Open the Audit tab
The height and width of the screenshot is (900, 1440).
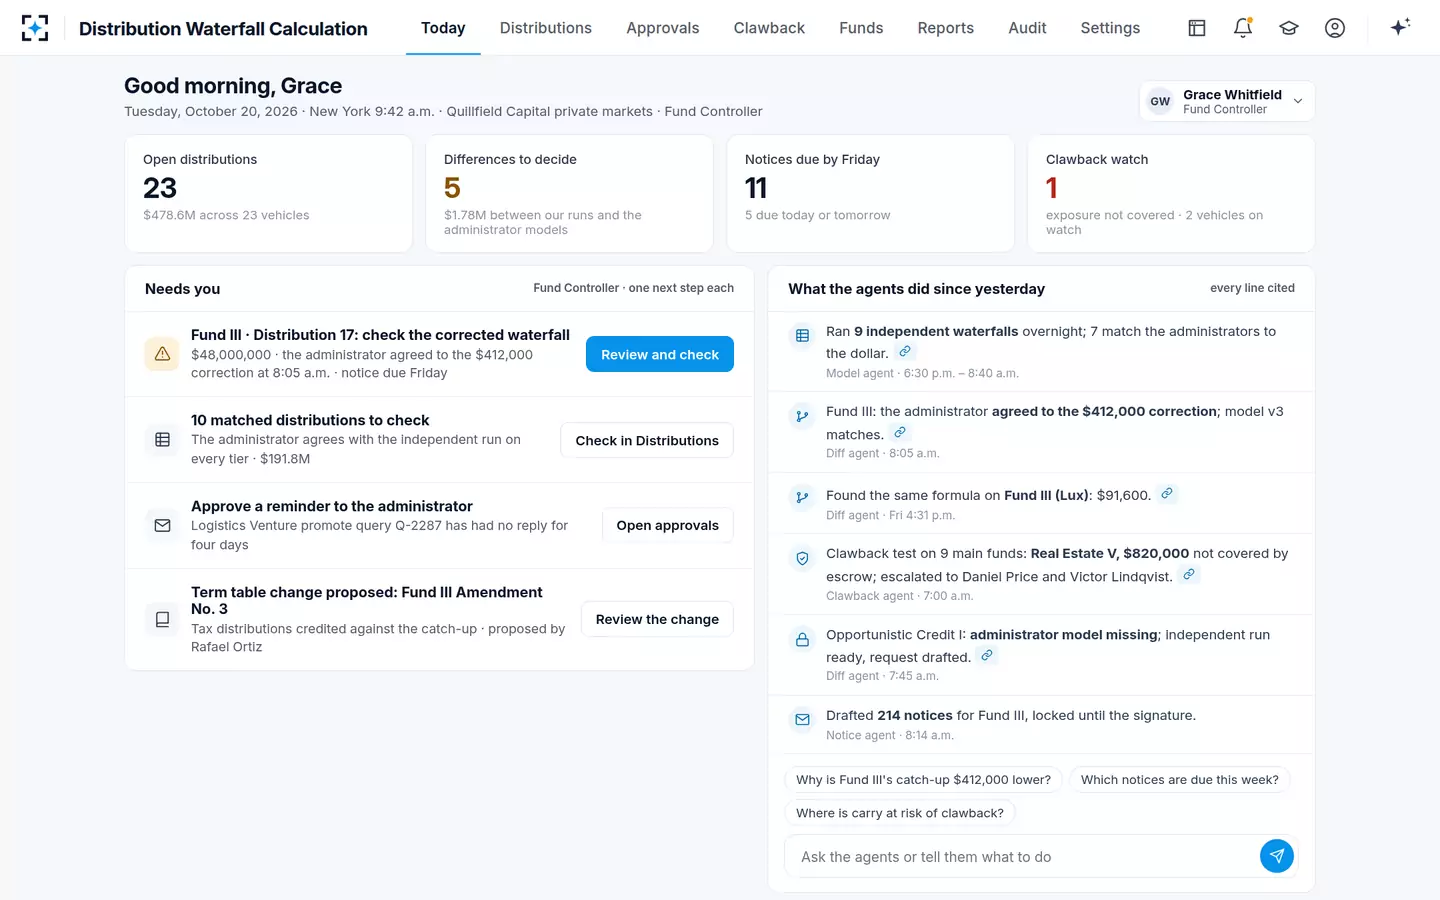tap(1027, 28)
